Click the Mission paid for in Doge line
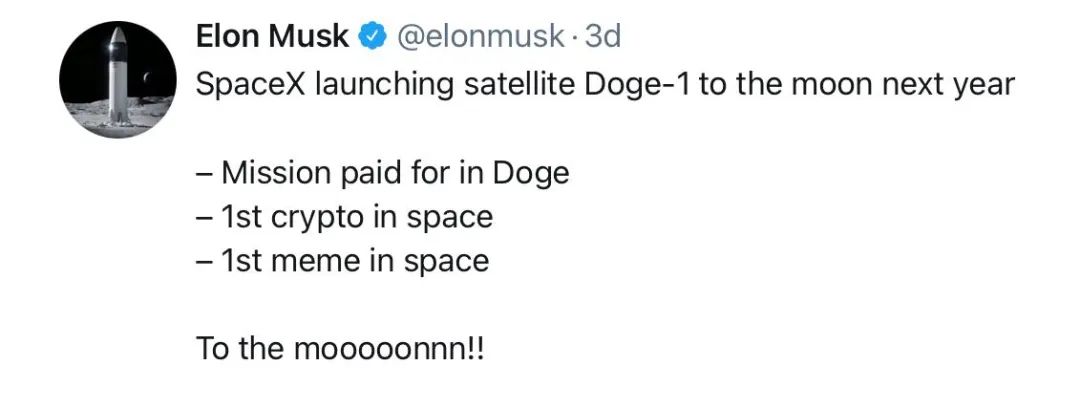 (x=382, y=174)
